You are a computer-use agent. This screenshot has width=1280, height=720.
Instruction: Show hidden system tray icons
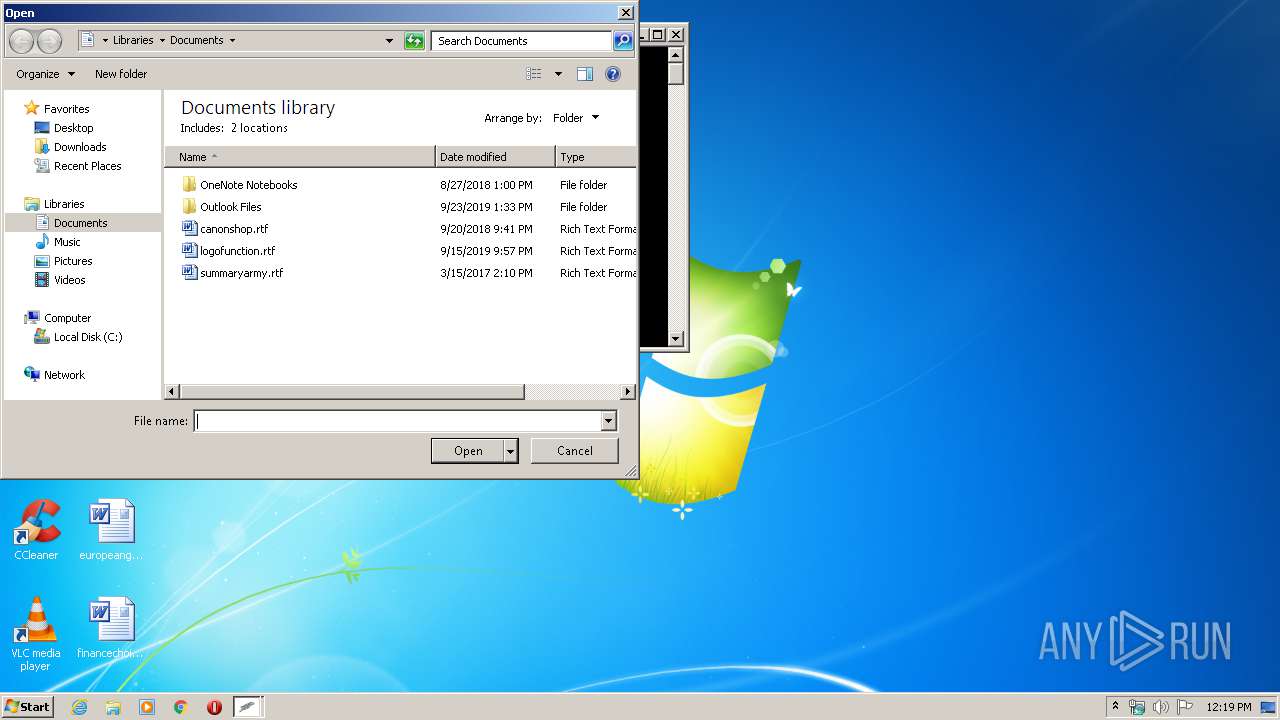1115,706
